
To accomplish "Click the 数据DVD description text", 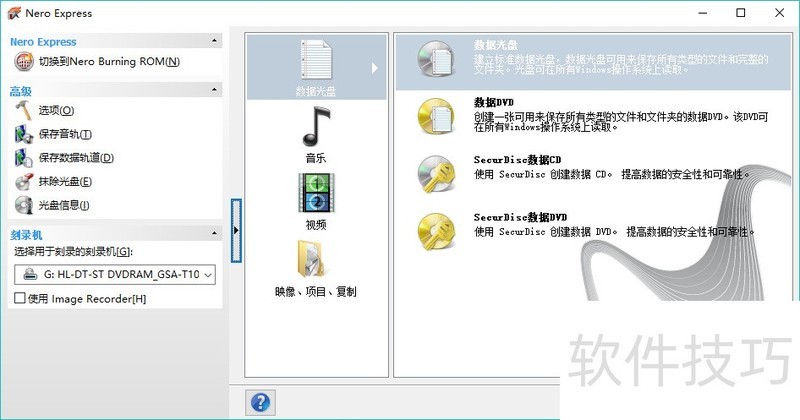I will pyautogui.click(x=621, y=122).
